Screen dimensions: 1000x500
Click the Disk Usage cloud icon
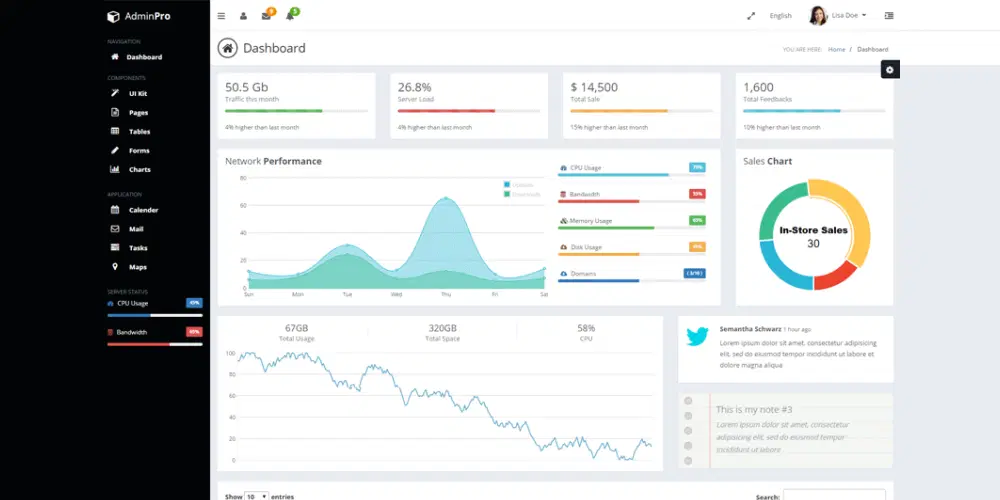point(563,247)
